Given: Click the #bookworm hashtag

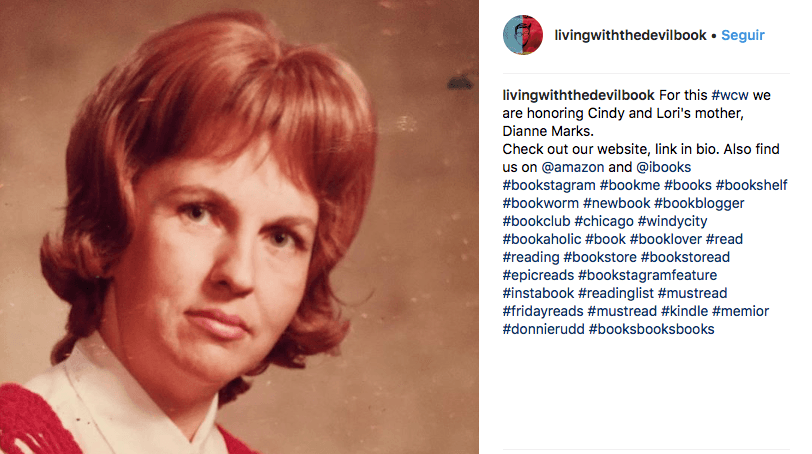Looking at the screenshot, I should [x=541, y=203].
